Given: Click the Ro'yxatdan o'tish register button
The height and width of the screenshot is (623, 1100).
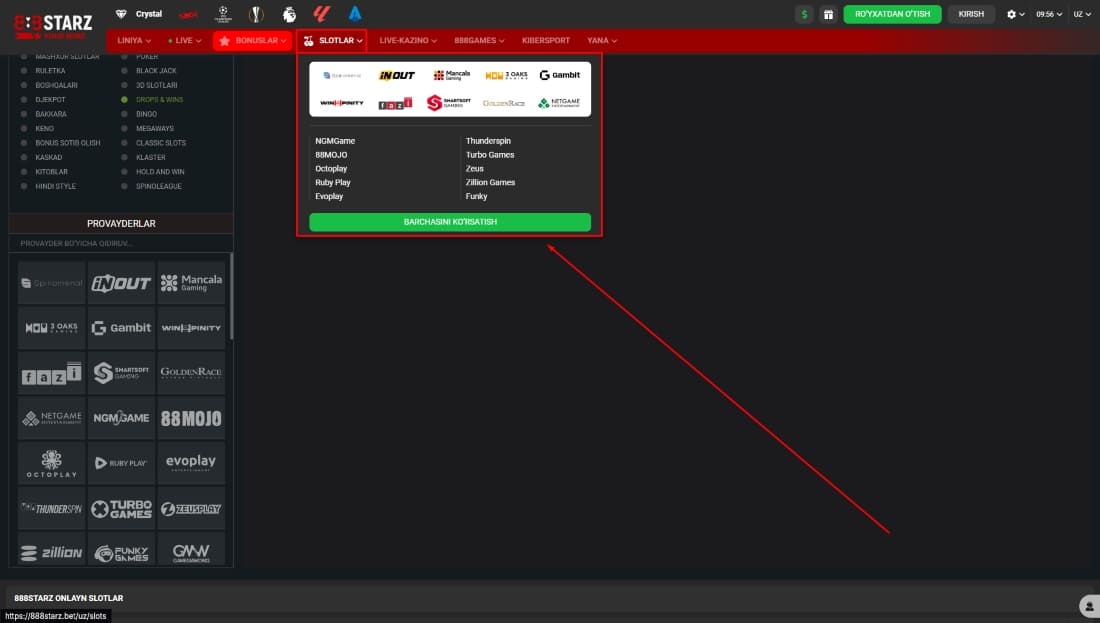Looking at the screenshot, I should (x=892, y=14).
